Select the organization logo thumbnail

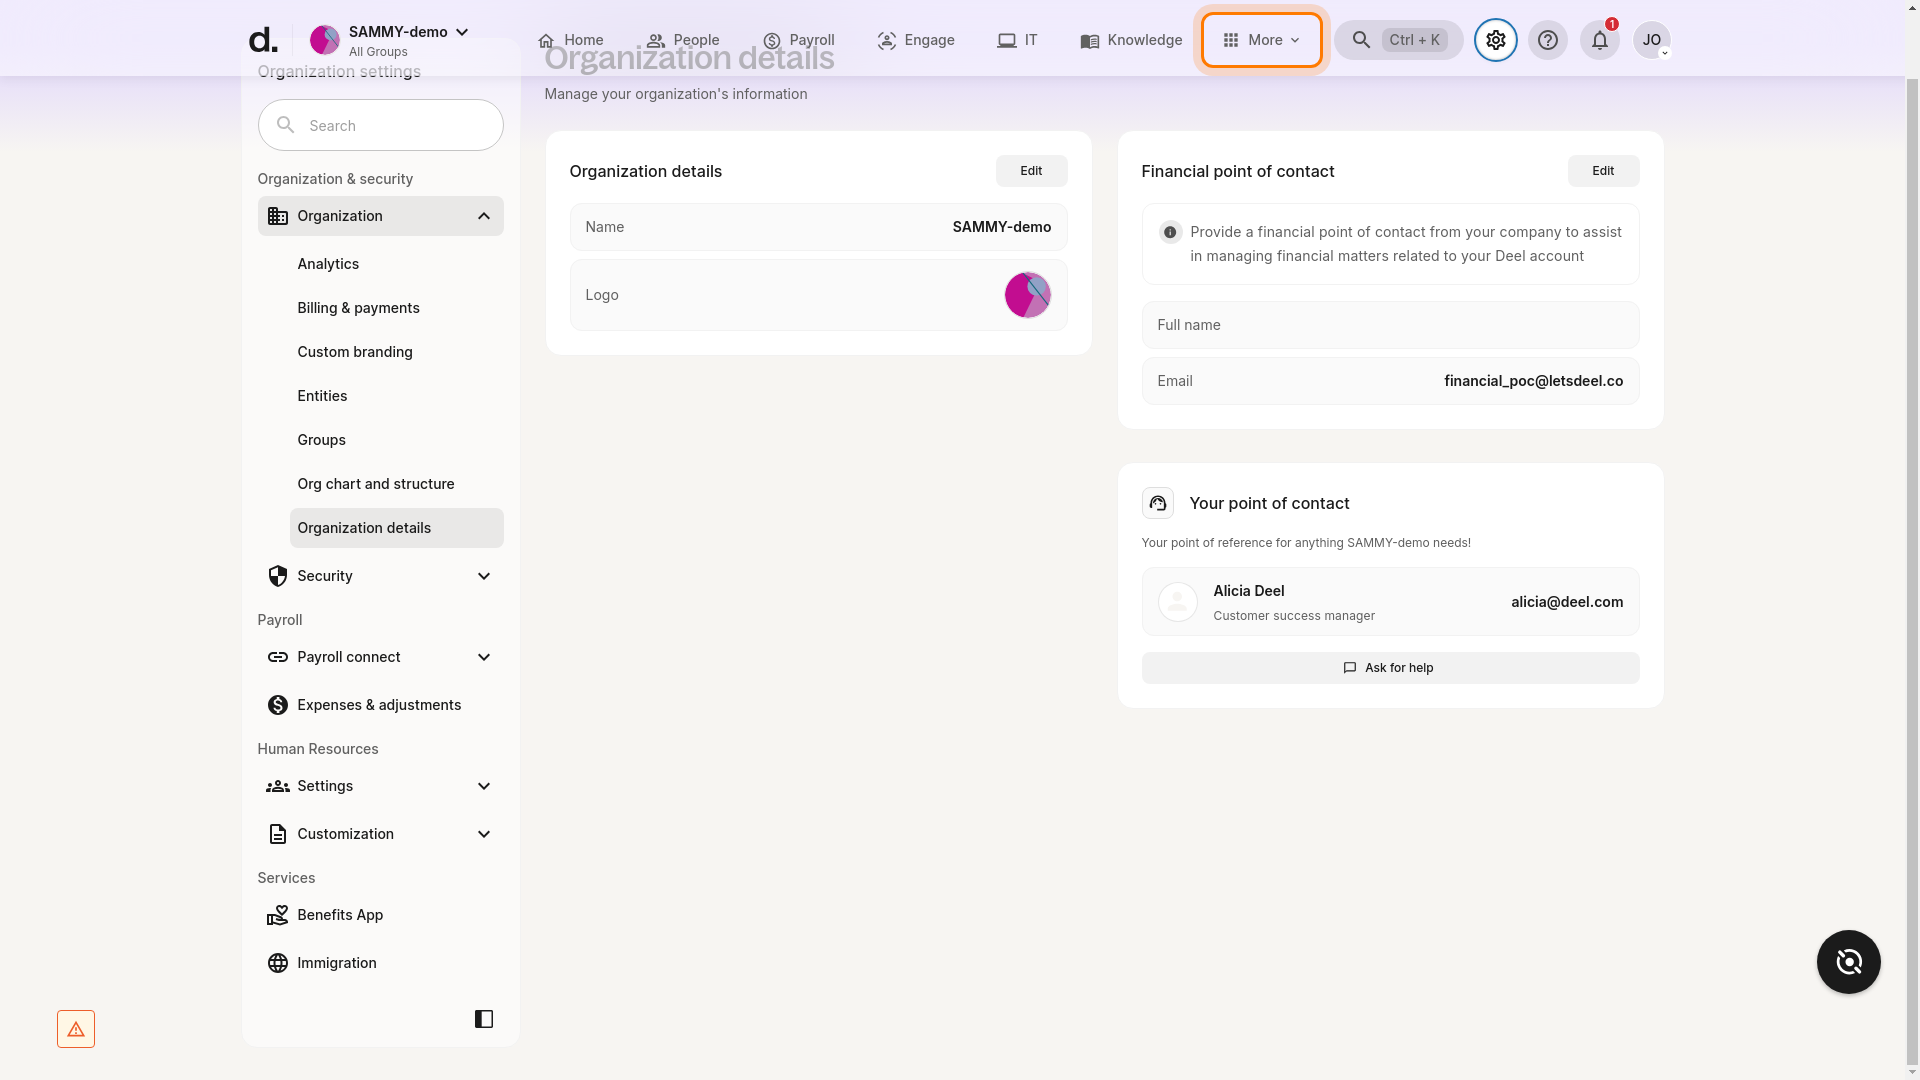(x=1027, y=294)
